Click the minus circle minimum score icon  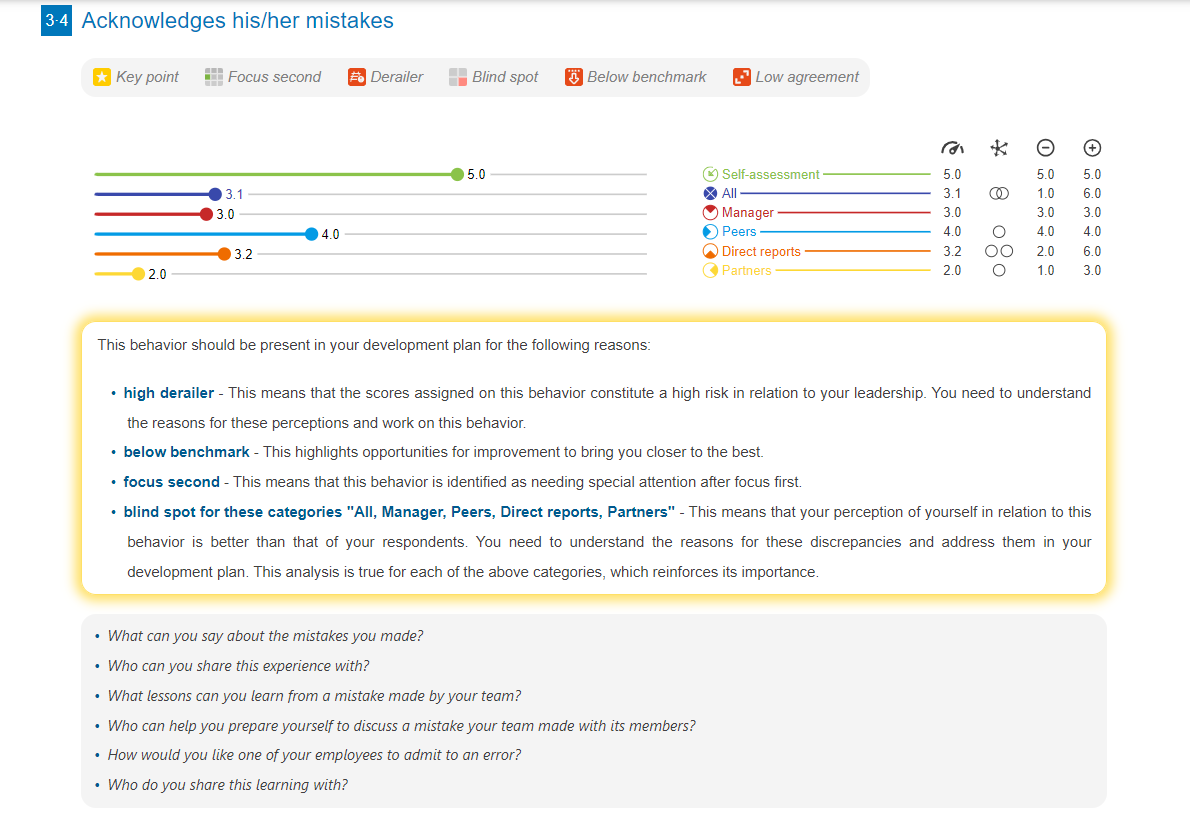pyautogui.click(x=1045, y=147)
